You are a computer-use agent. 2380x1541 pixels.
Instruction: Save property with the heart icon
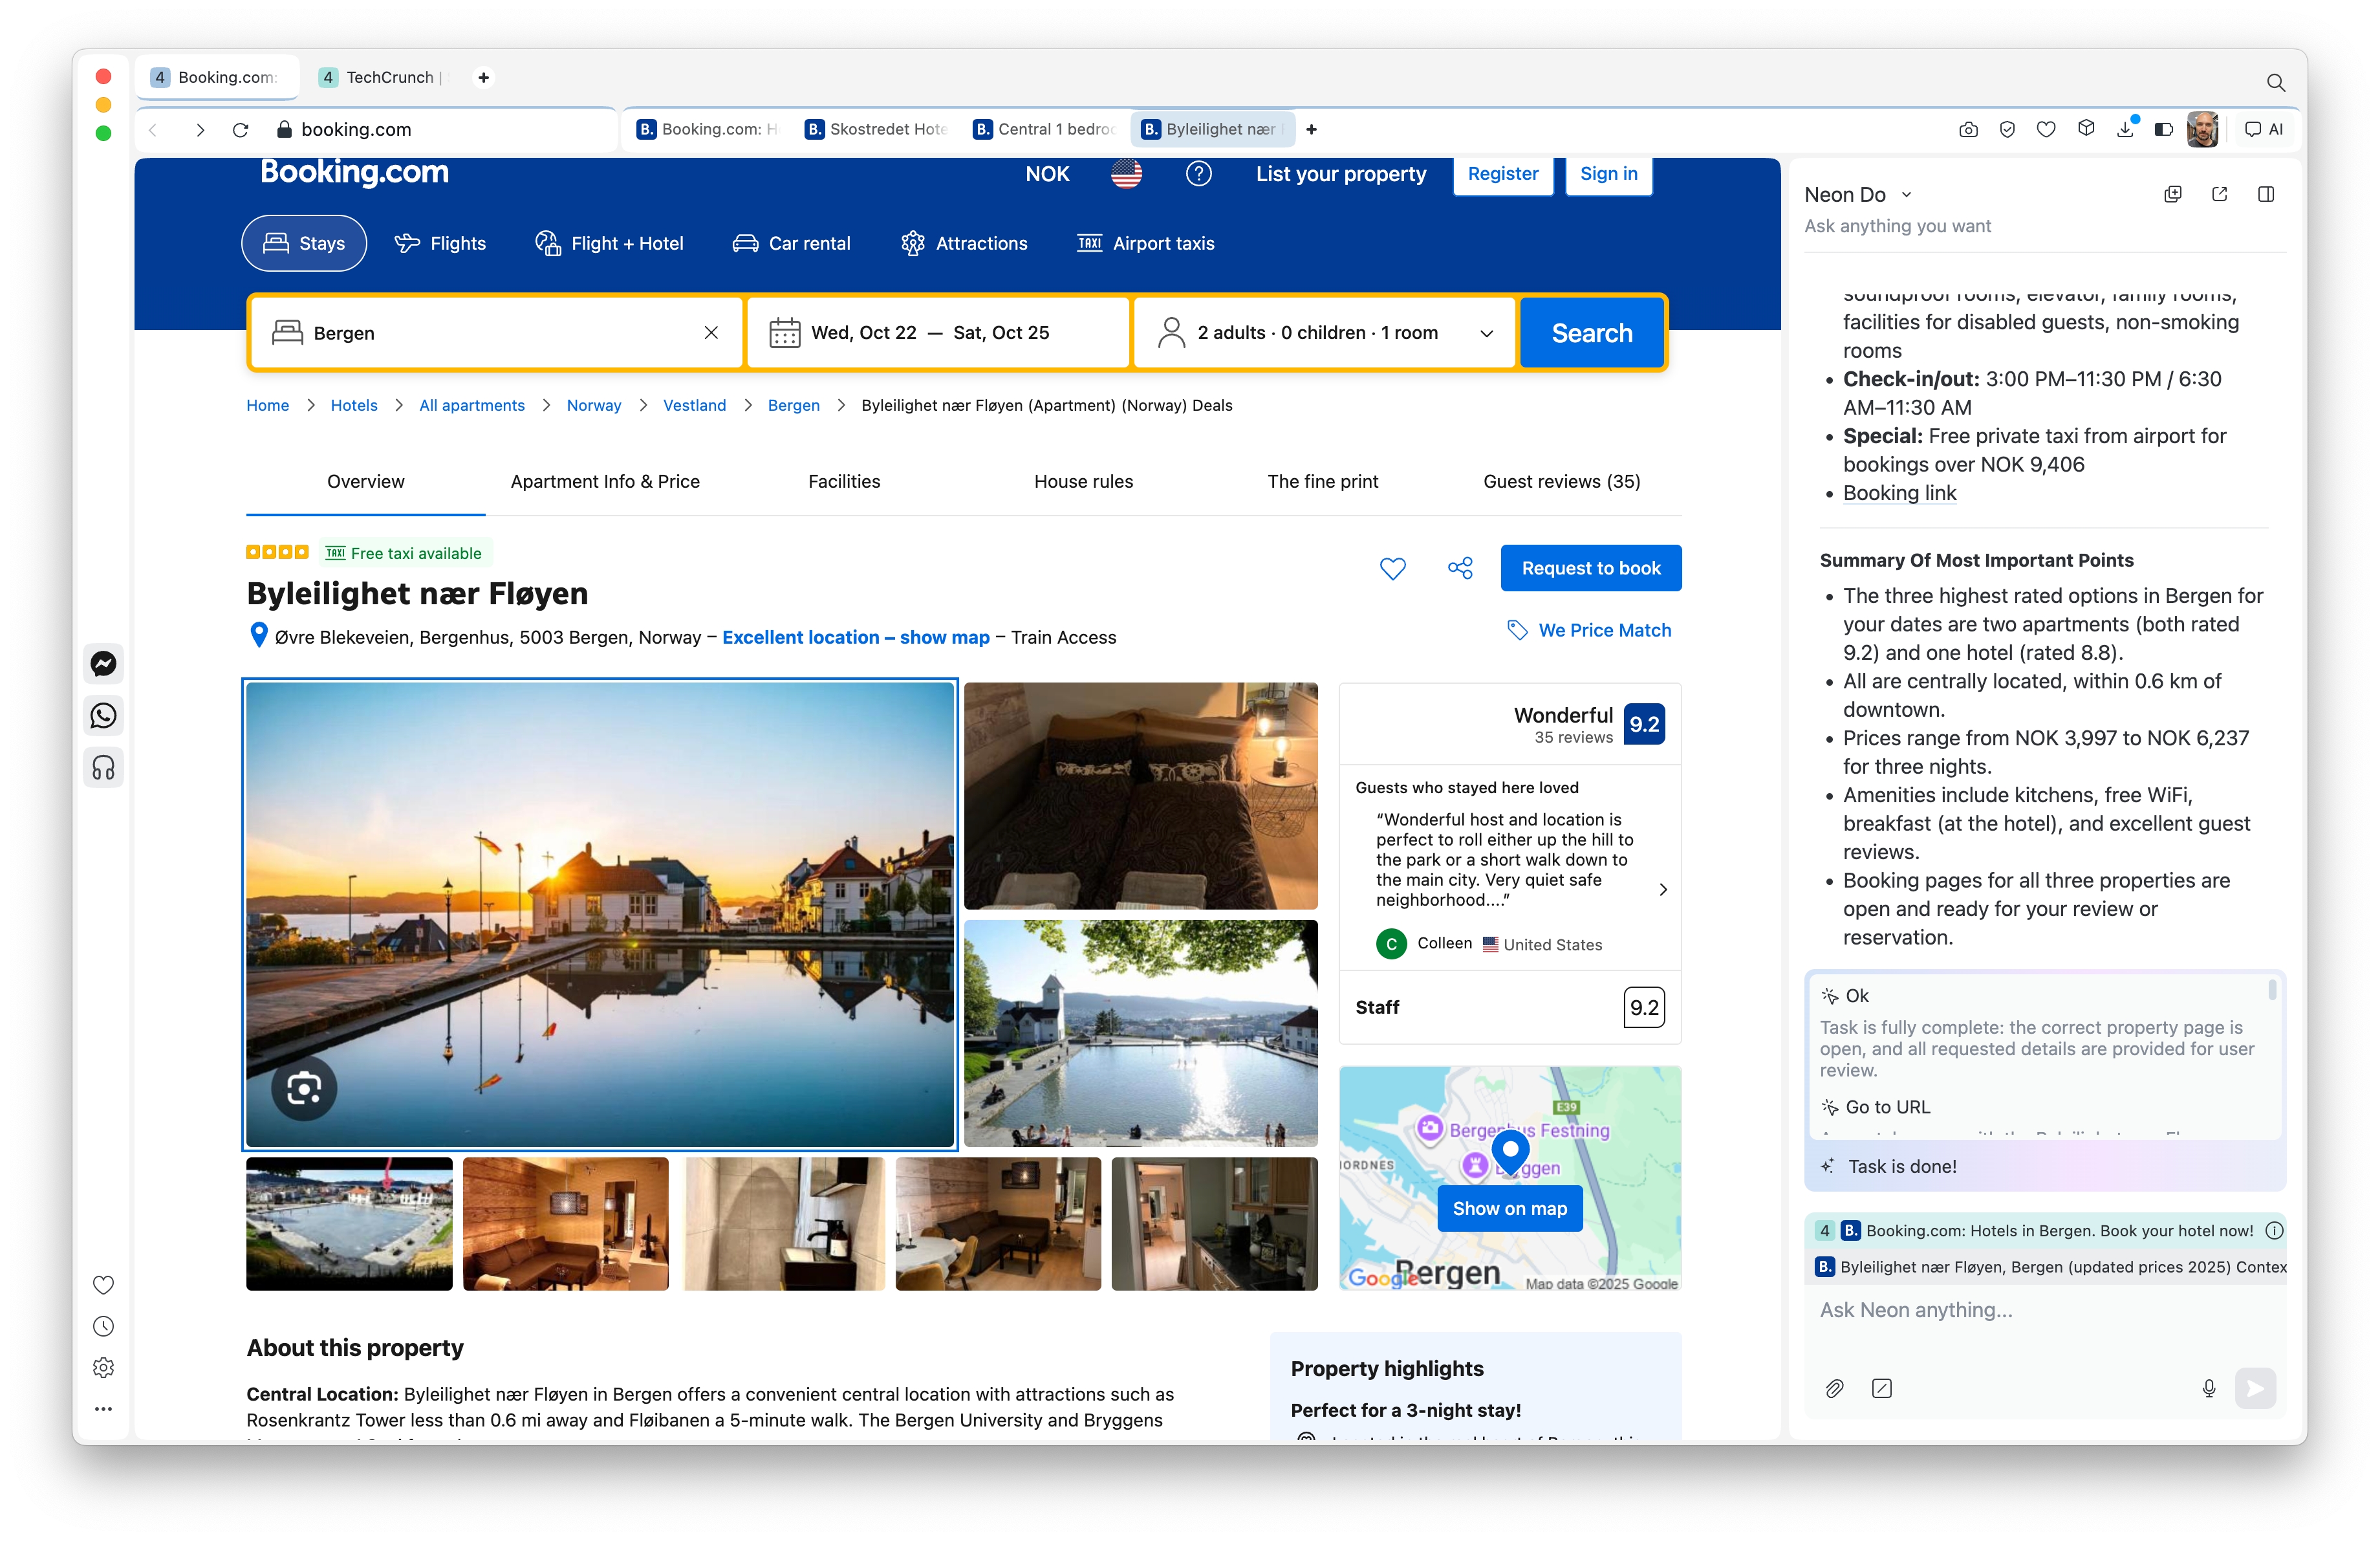(x=1392, y=568)
